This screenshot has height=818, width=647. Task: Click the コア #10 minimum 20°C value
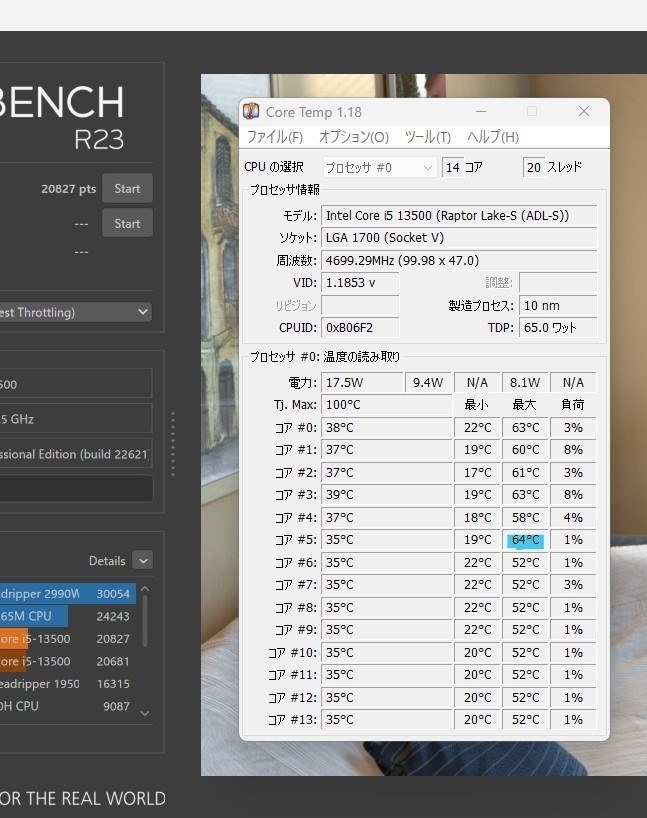[477, 653]
